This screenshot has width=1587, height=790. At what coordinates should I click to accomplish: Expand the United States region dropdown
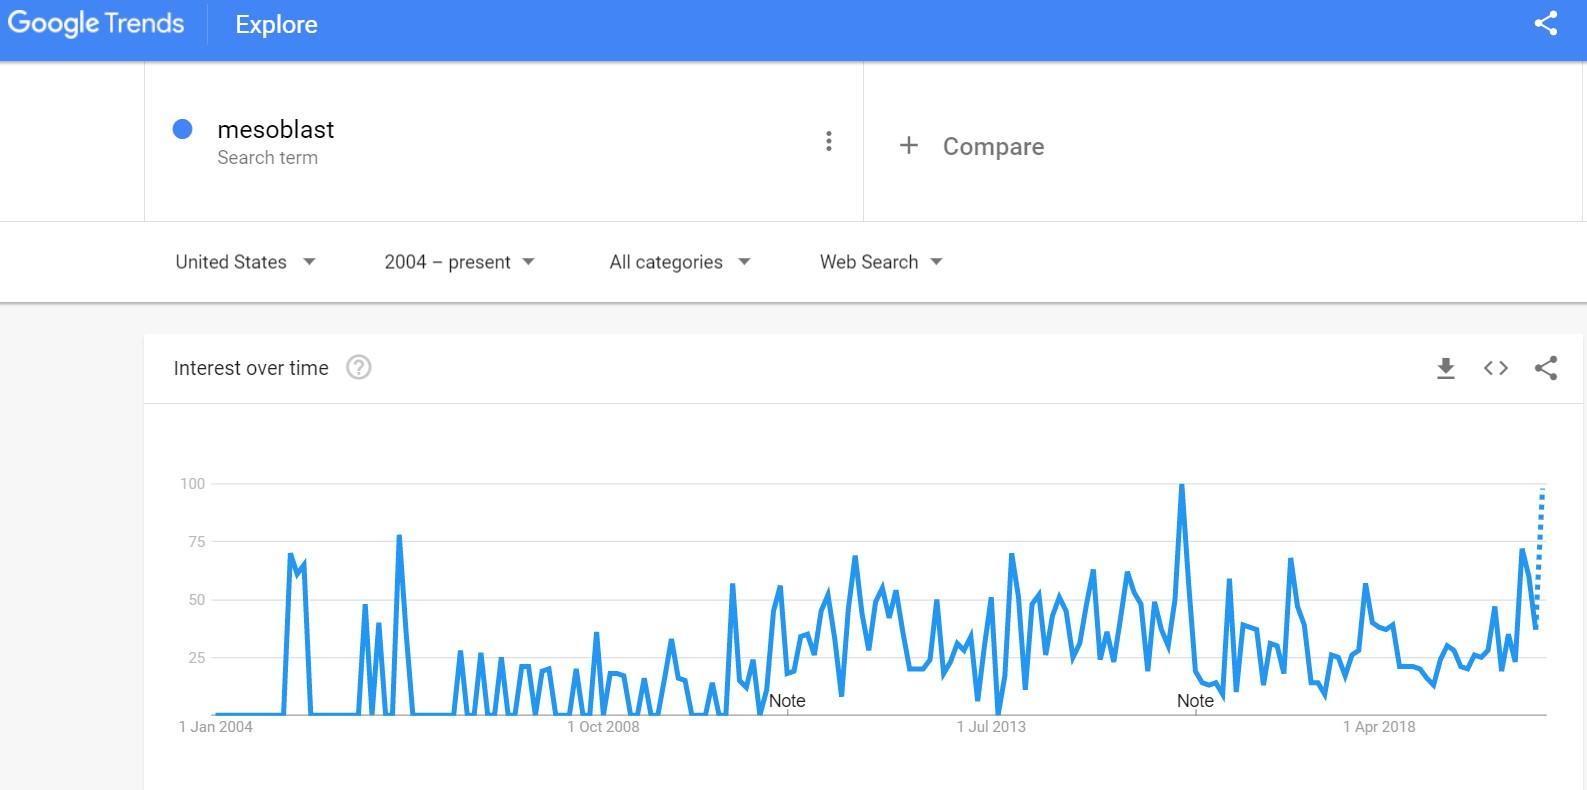pos(246,262)
